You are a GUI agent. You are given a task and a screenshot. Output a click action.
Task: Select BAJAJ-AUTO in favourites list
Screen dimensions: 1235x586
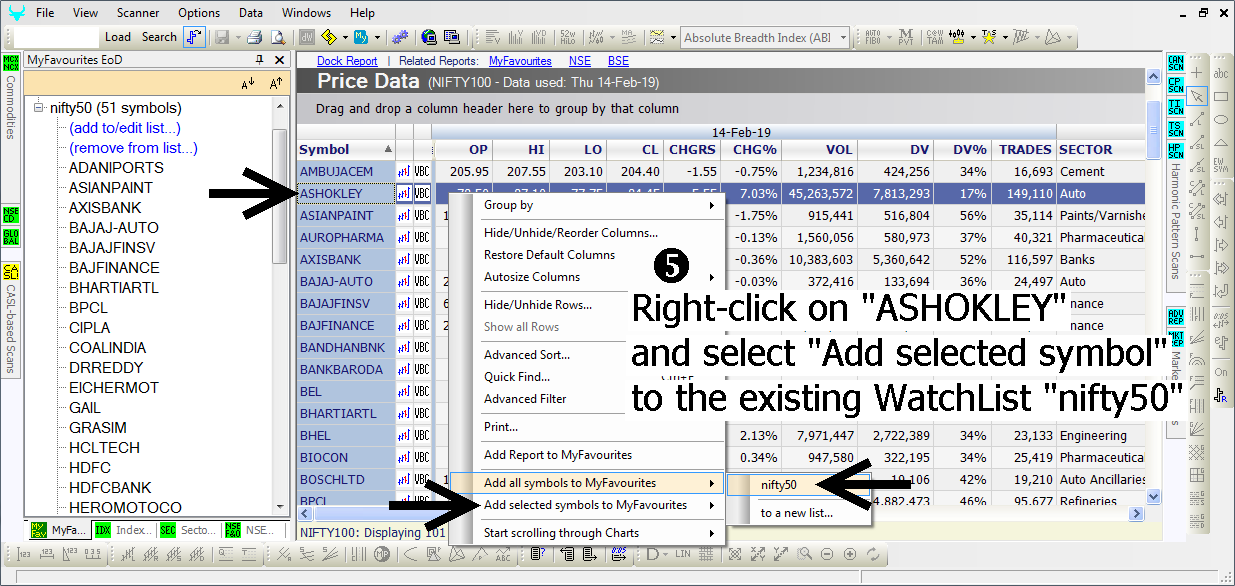pyautogui.click(x=113, y=228)
